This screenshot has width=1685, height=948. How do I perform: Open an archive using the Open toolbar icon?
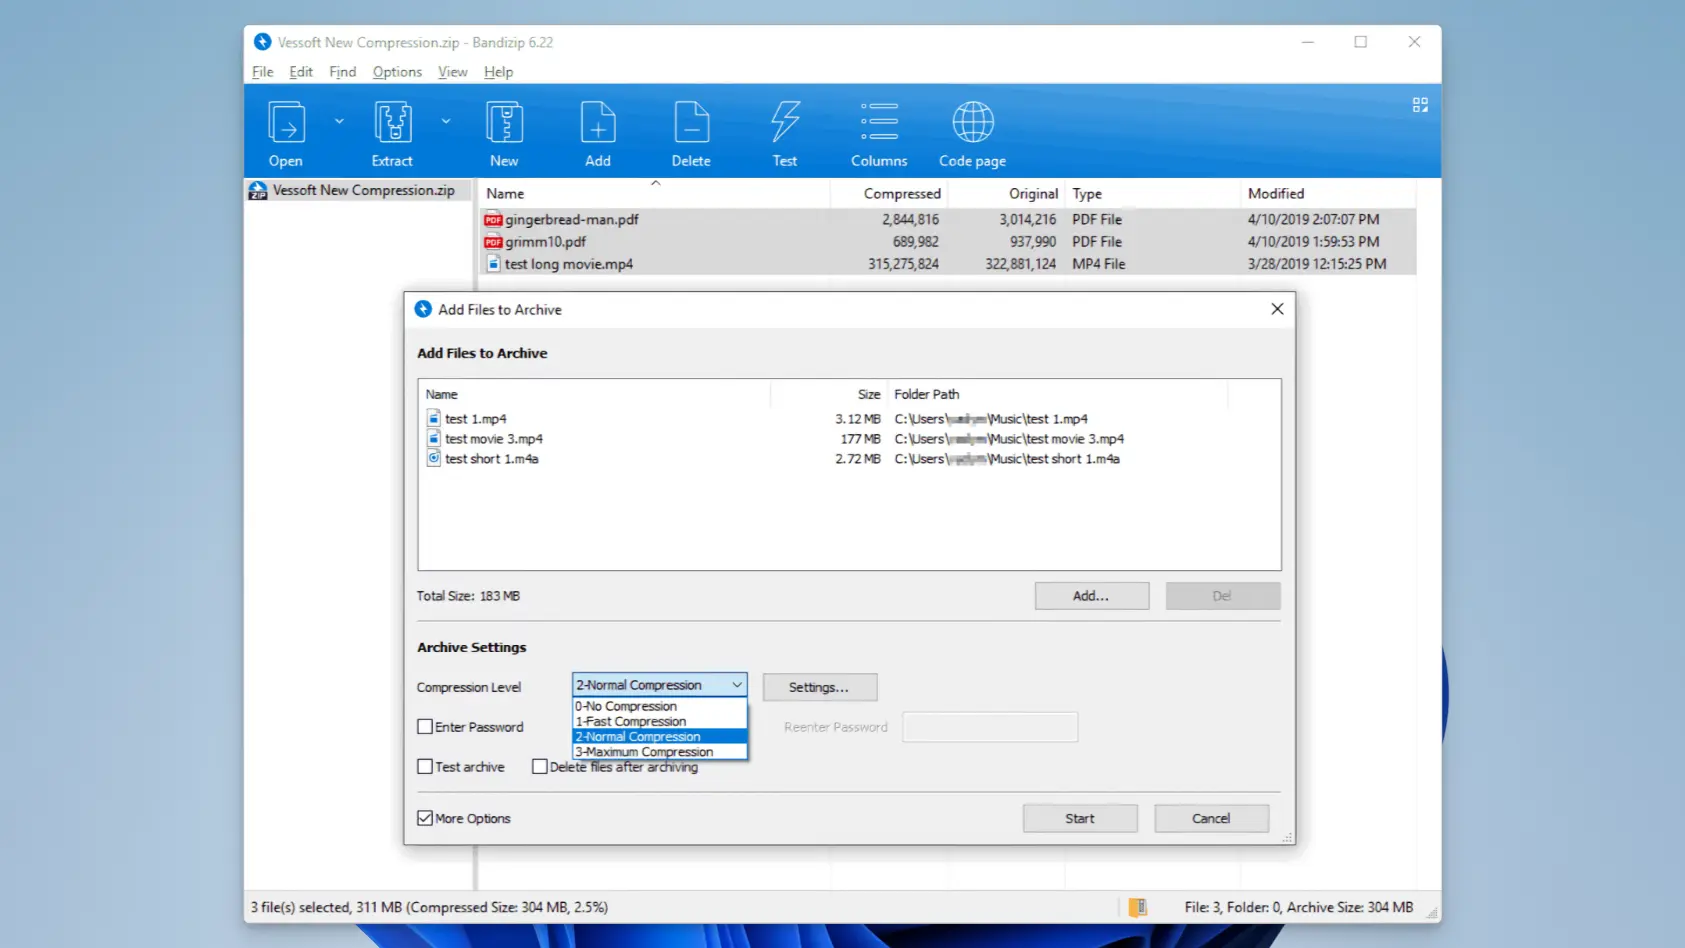click(285, 131)
